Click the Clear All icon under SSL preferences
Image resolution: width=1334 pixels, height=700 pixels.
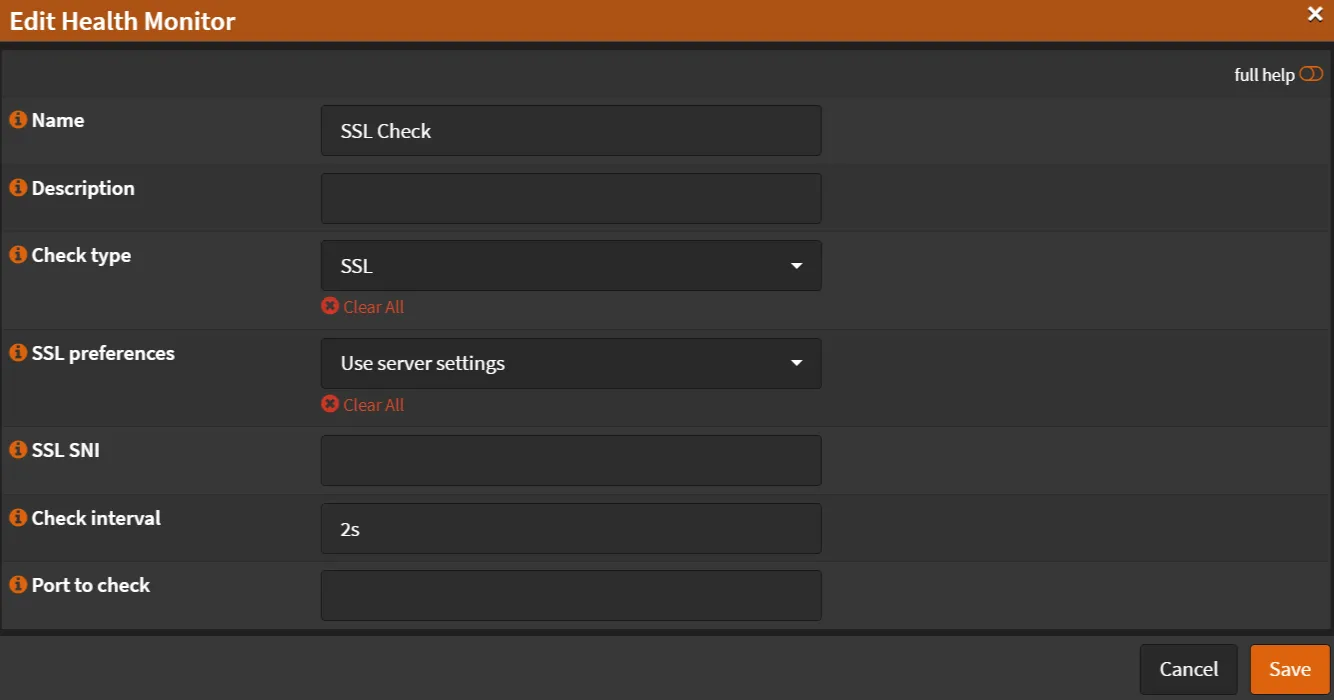(330, 405)
